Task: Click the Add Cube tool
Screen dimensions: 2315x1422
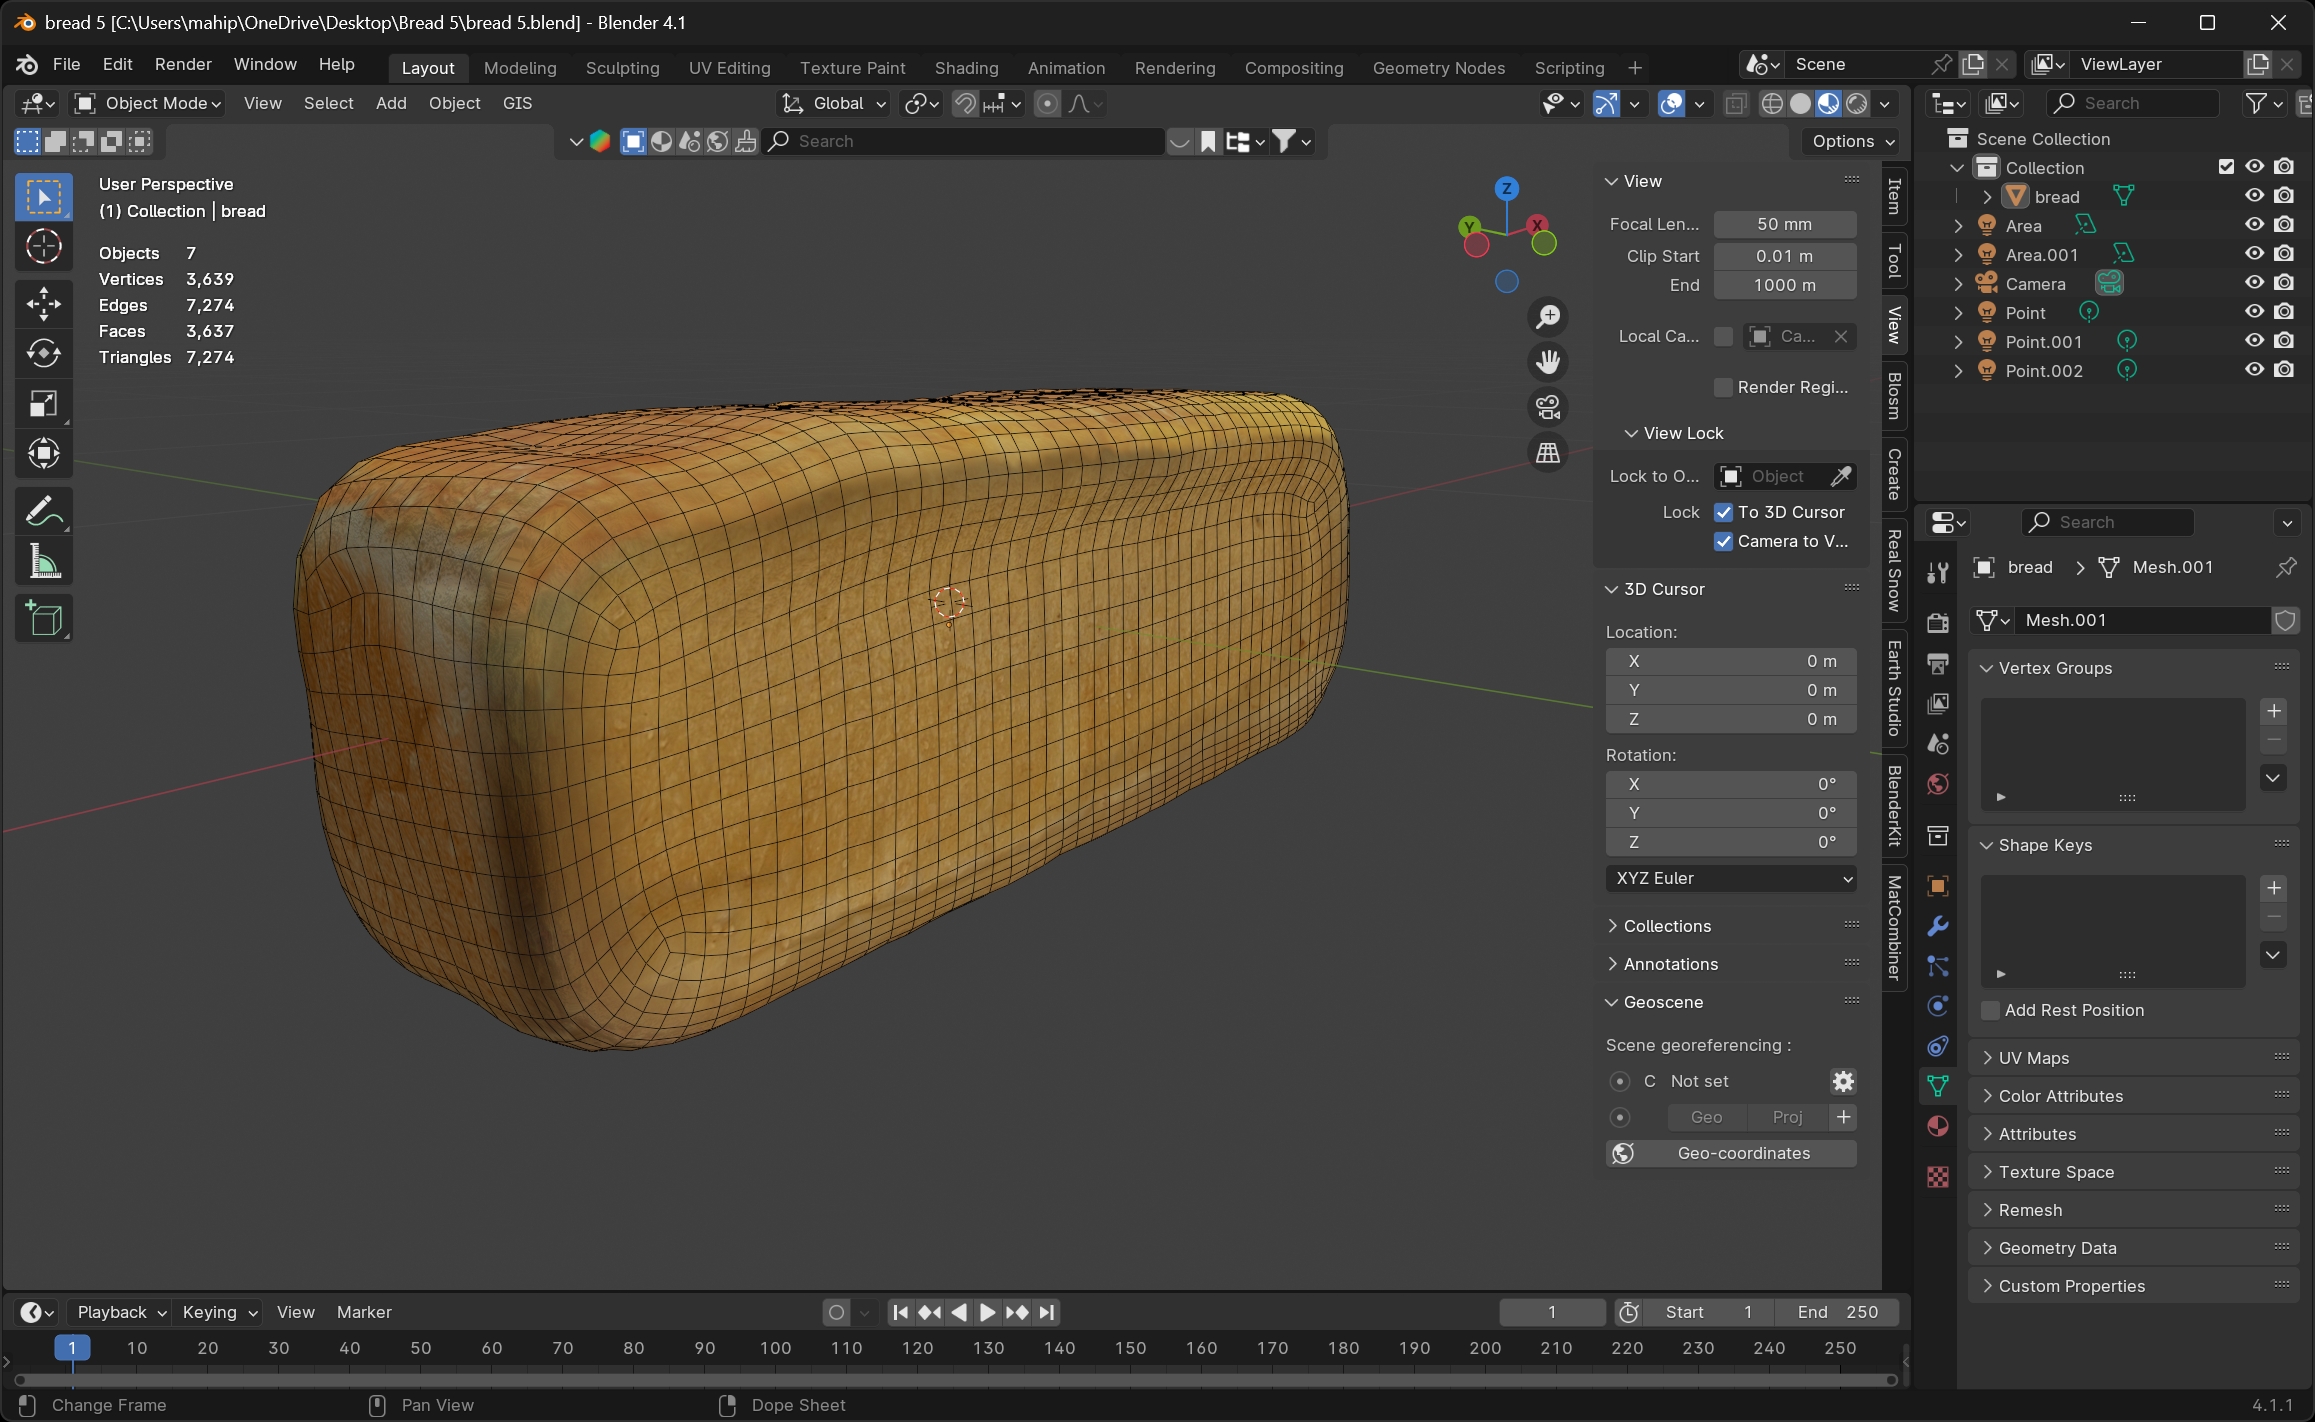Action: pyautogui.click(x=43, y=618)
